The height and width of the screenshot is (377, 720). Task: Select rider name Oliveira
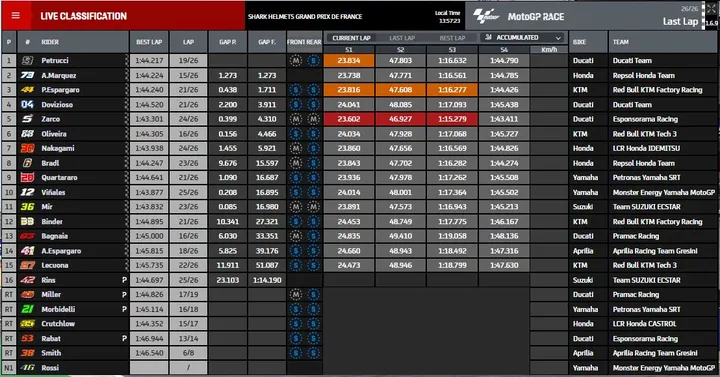tap(54, 134)
